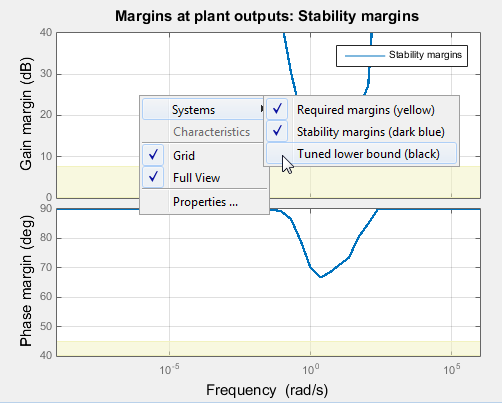Uncheck Stability margins (dark blue) system
The width and height of the screenshot is (502, 403).
coord(361,132)
